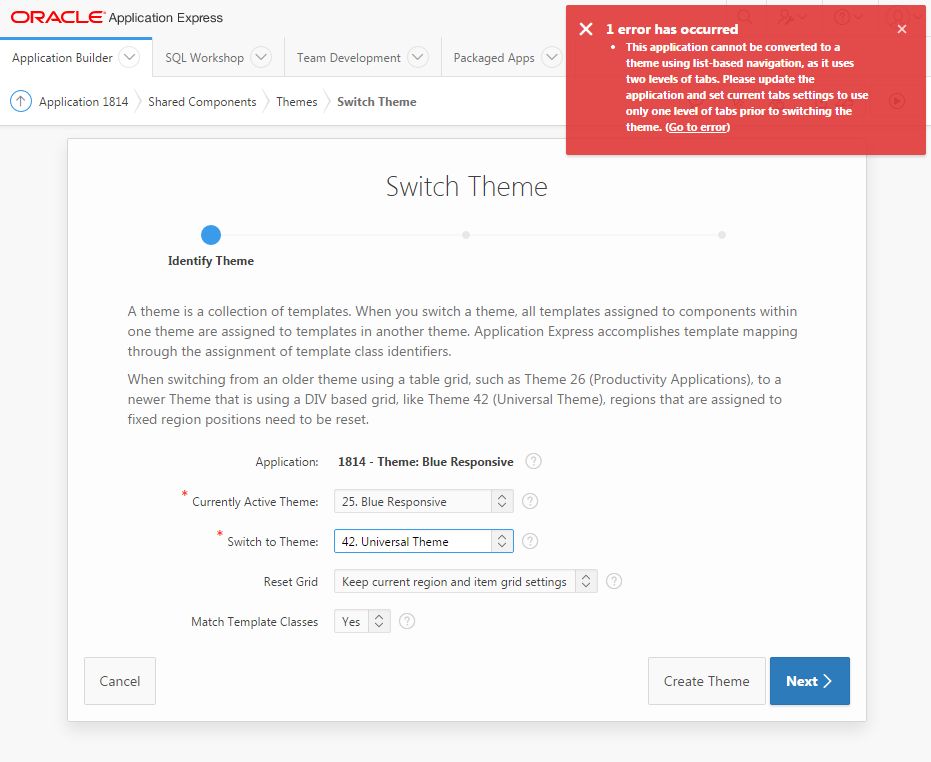The height and width of the screenshot is (762, 931).
Task: Open help for Match Template Classes
Action: 407,621
